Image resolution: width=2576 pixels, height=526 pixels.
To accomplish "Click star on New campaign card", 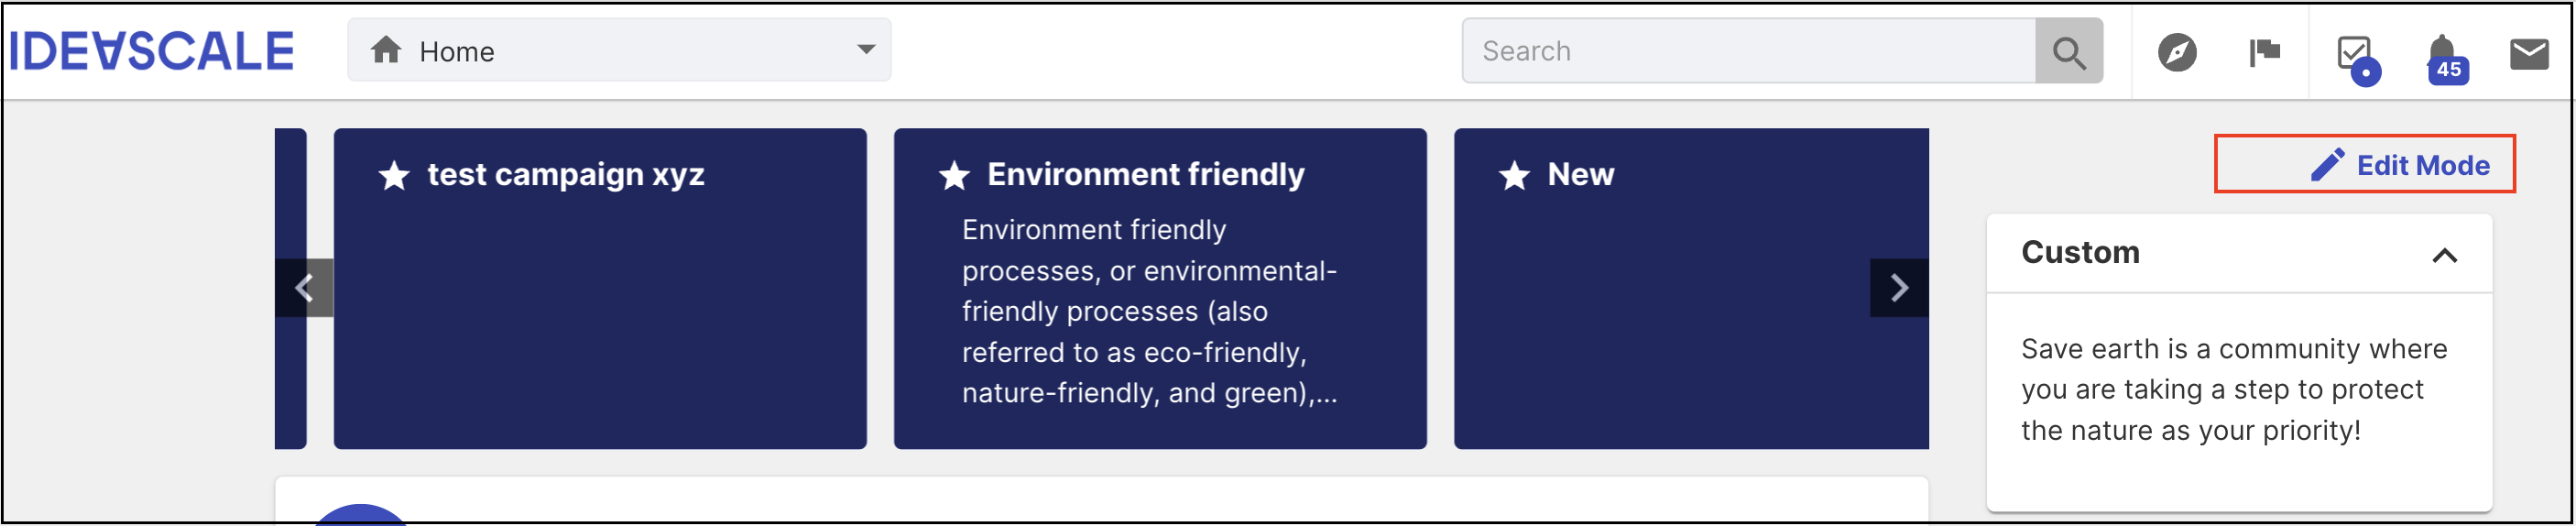I will (1514, 176).
